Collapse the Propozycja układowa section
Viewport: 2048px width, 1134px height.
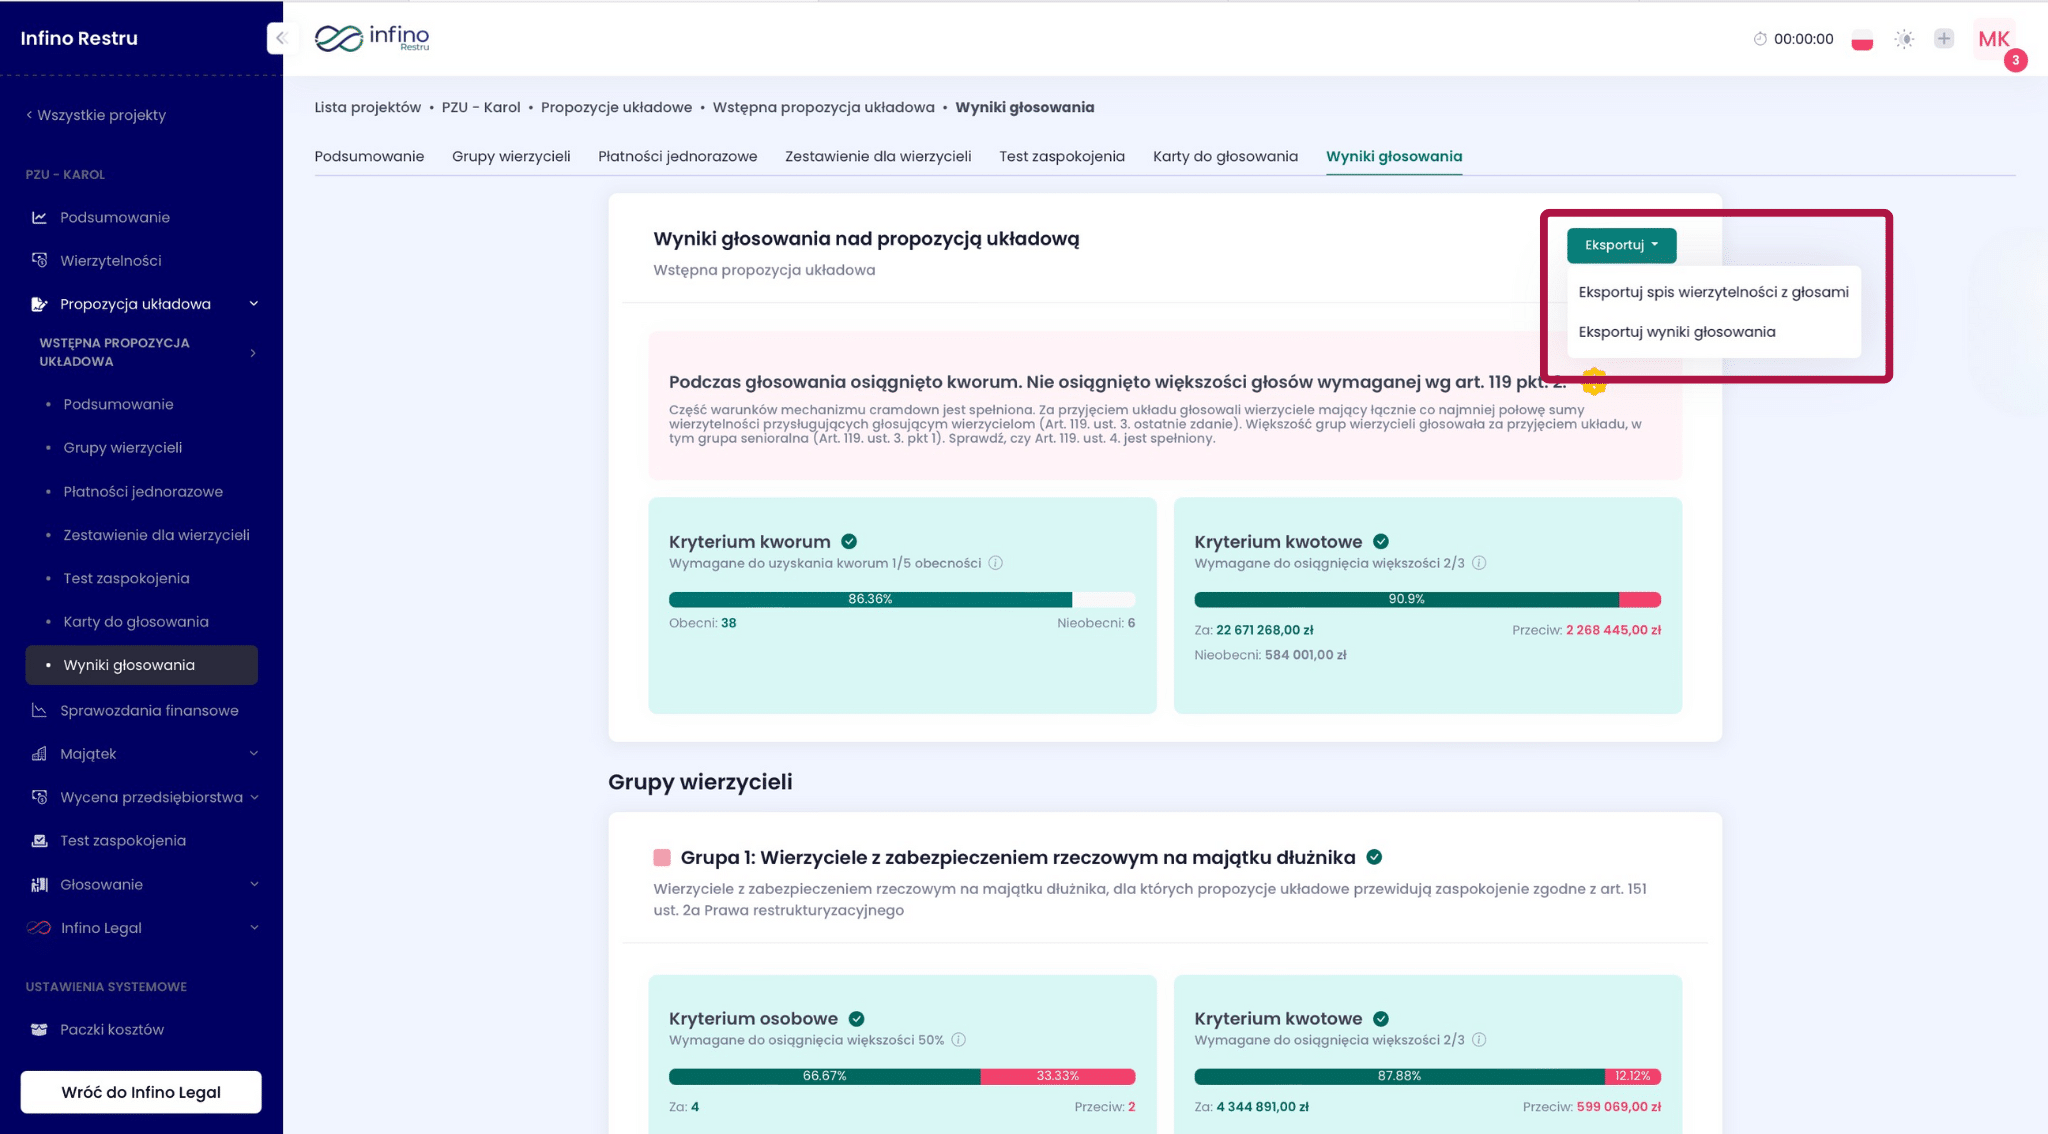point(253,304)
